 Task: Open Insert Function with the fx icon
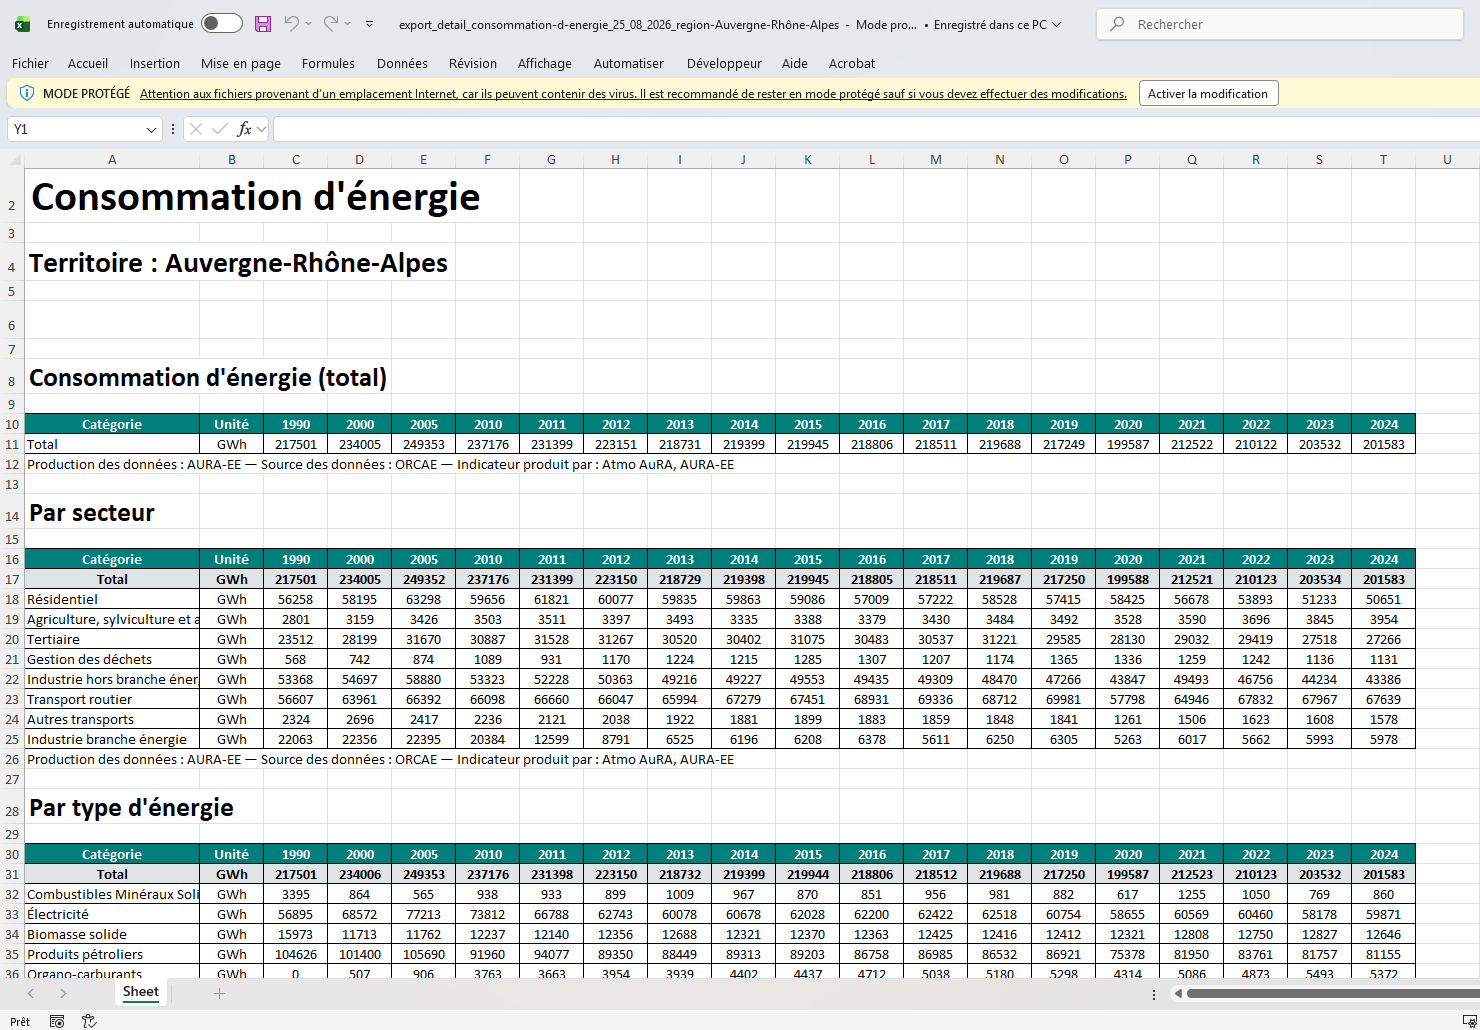click(244, 129)
